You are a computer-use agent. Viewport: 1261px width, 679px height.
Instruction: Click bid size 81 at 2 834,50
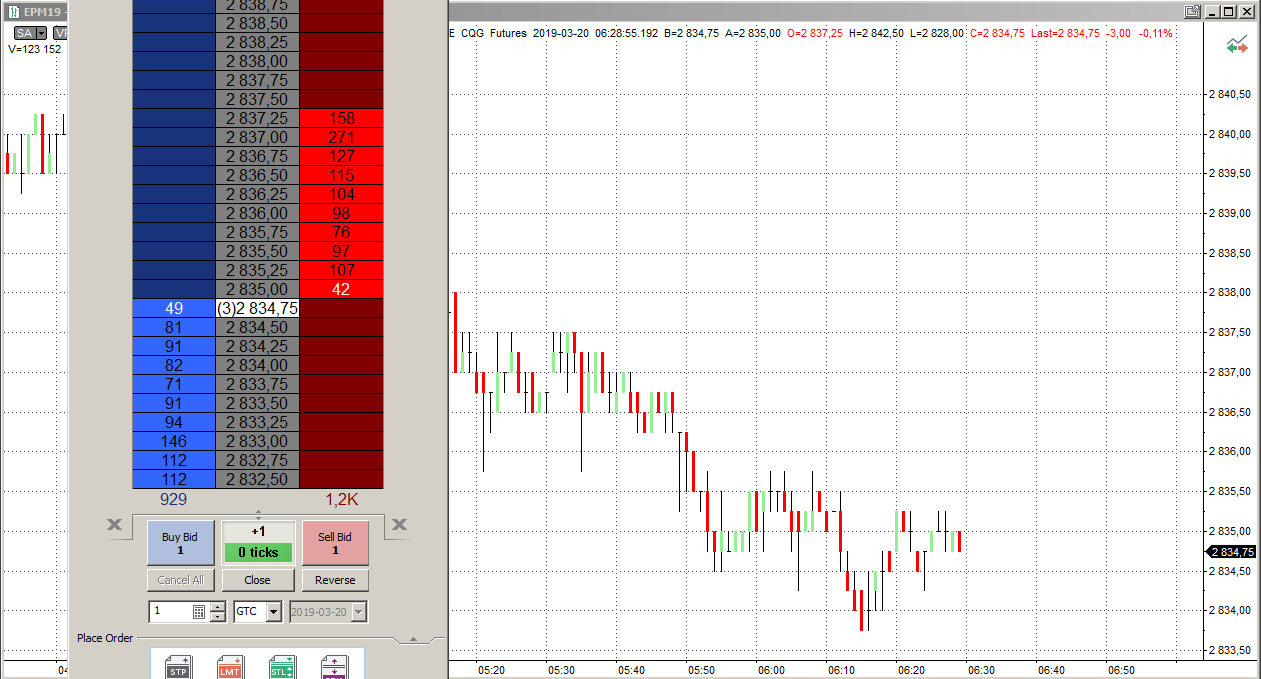(174, 327)
